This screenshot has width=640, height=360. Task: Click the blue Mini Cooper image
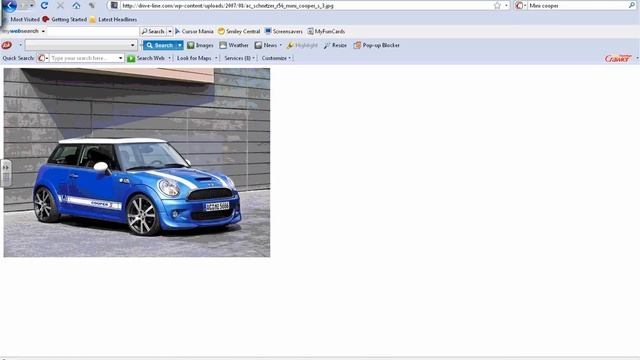coord(137,162)
